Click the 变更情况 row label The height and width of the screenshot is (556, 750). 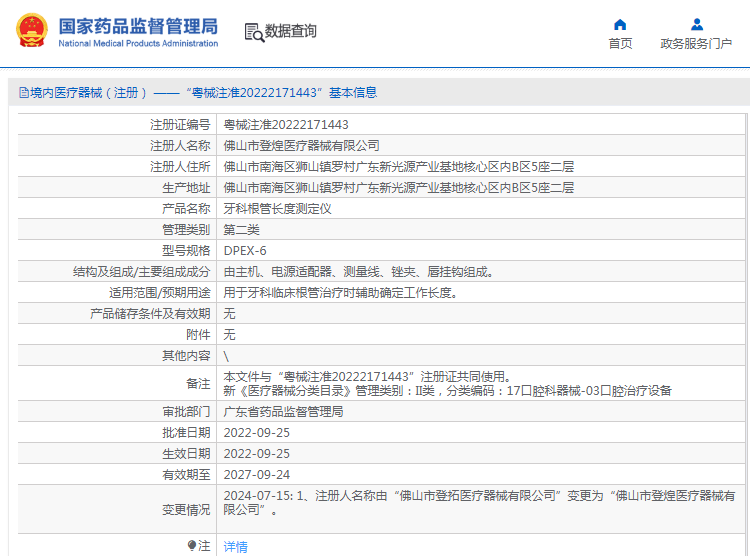tap(186, 510)
